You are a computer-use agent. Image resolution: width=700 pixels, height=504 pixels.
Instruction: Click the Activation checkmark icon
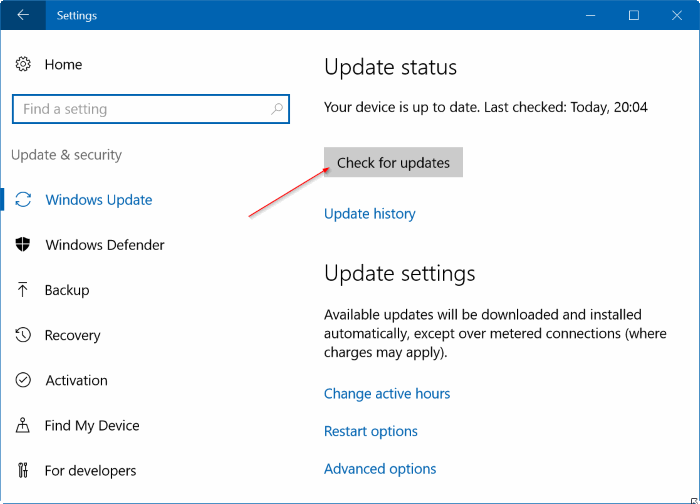coord(23,380)
